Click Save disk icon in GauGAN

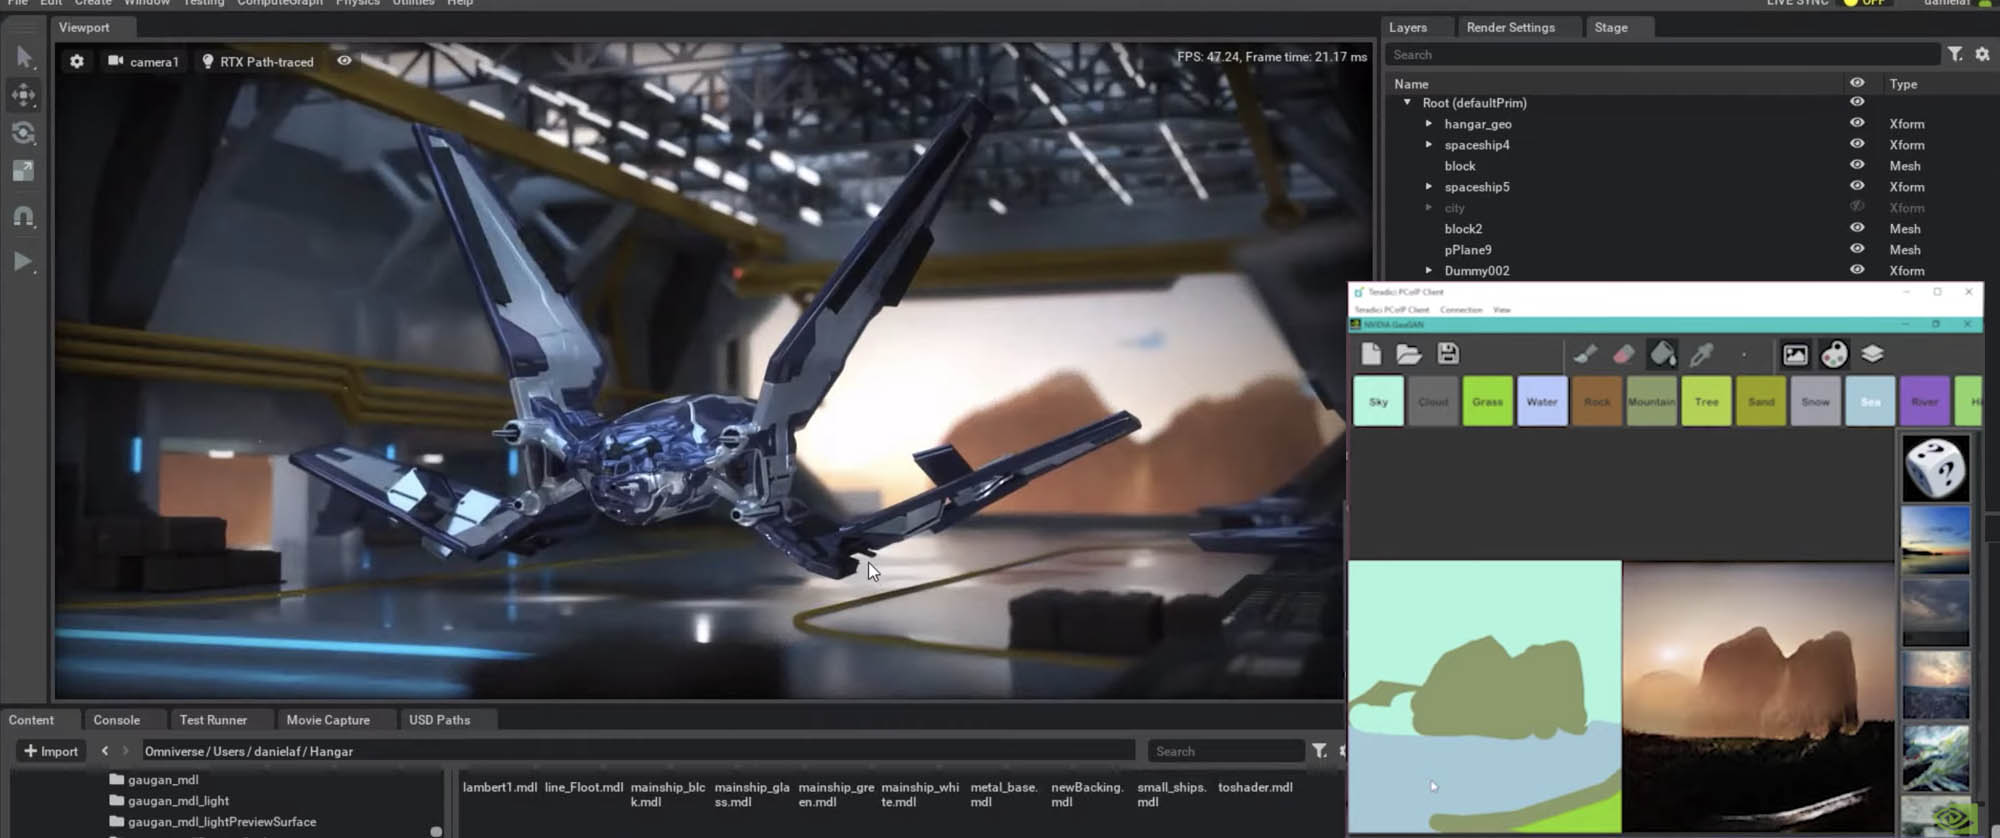pos(1447,354)
